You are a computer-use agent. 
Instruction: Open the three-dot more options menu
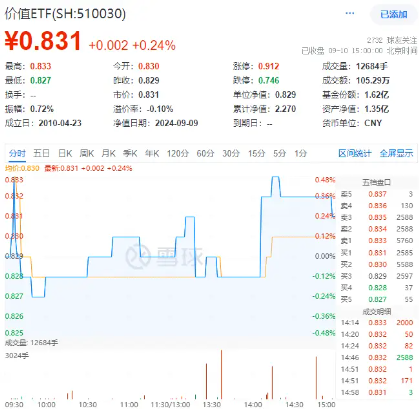point(350,13)
